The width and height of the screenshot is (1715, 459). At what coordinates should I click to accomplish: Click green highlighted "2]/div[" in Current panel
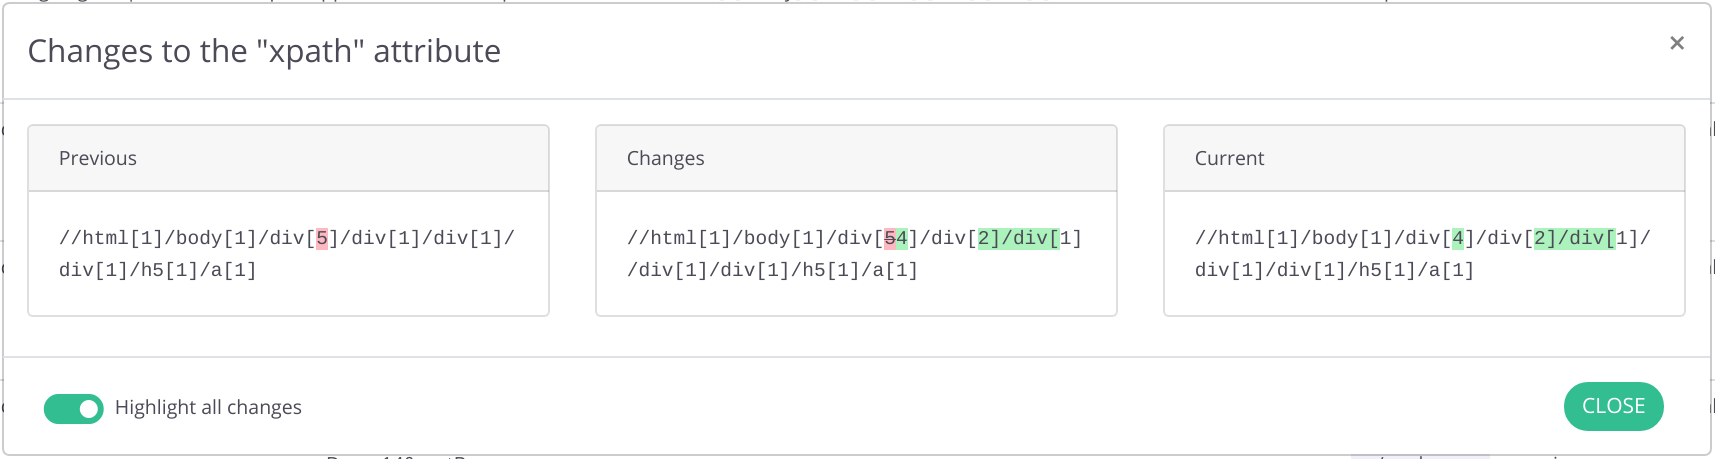coord(1574,238)
